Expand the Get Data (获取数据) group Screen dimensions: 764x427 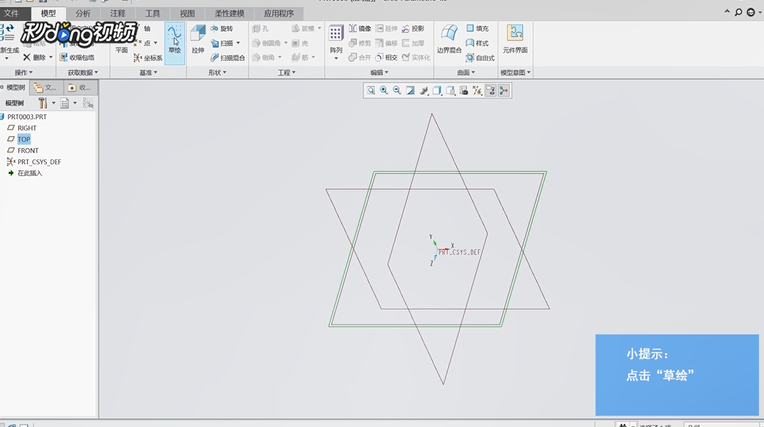(x=83, y=73)
